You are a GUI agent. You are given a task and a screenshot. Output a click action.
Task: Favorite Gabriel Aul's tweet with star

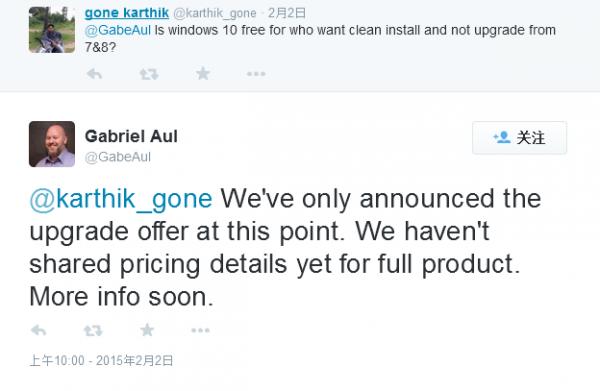coord(147,330)
